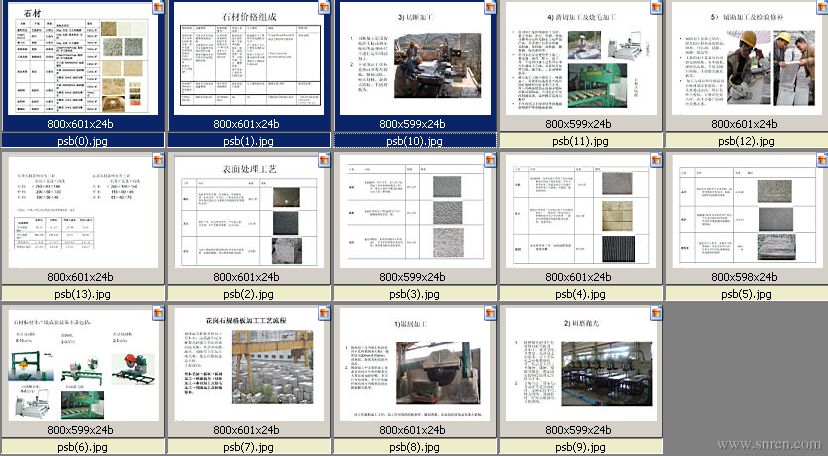Click file type icon on psb(0).jpg
The width and height of the screenshot is (828, 456).
[x=158, y=7]
